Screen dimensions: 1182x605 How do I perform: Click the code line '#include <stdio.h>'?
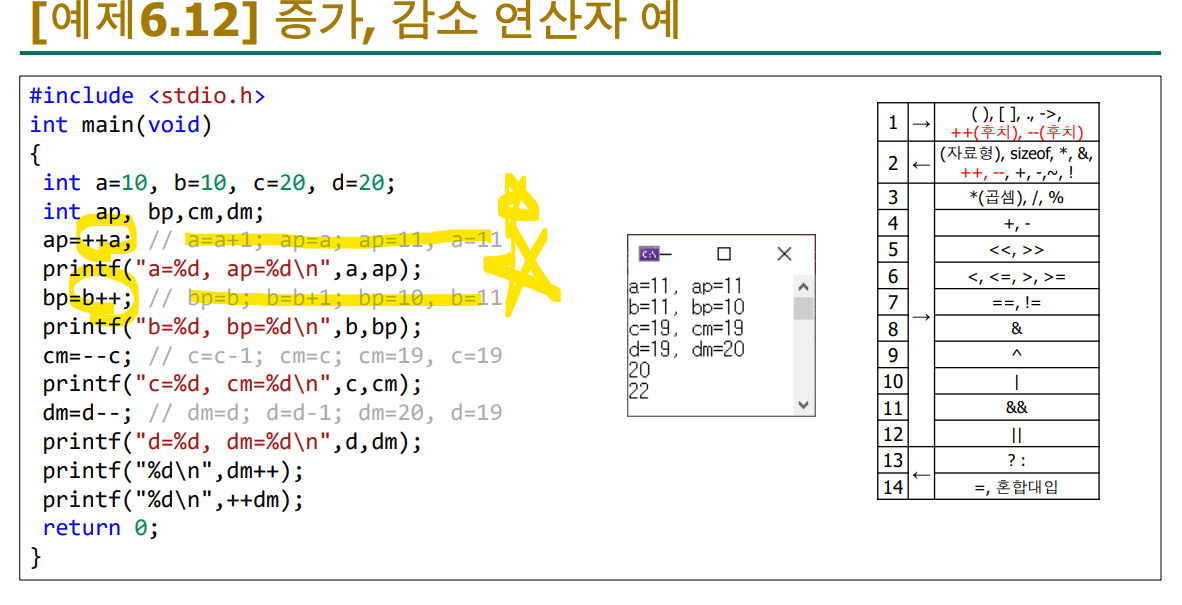point(147,96)
